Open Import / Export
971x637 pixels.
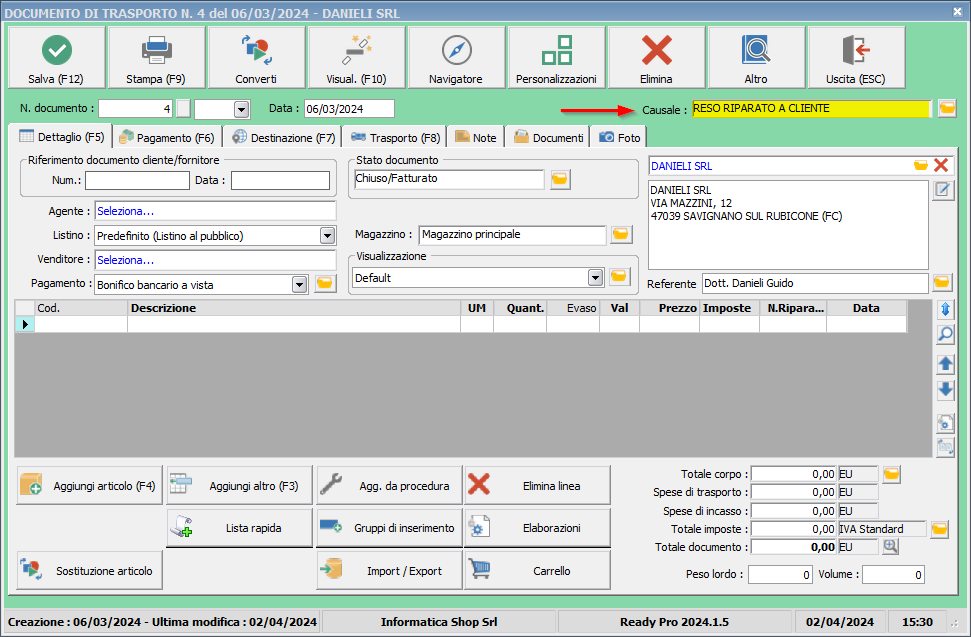click(390, 570)
